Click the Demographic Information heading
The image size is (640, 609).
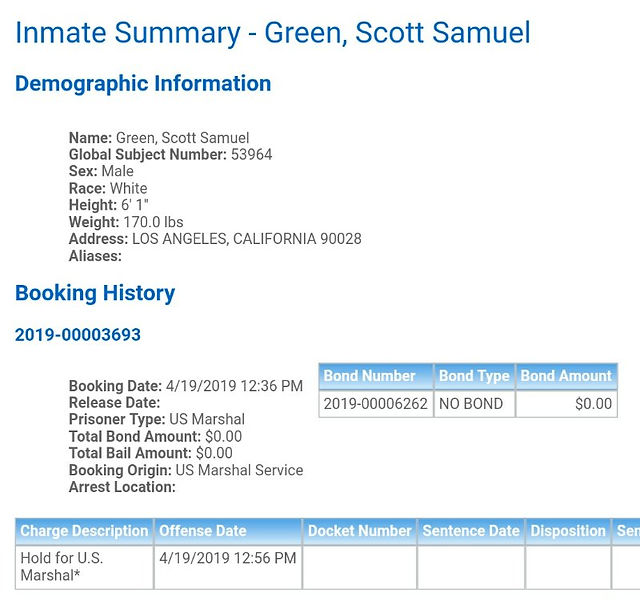tap(143, 84)
